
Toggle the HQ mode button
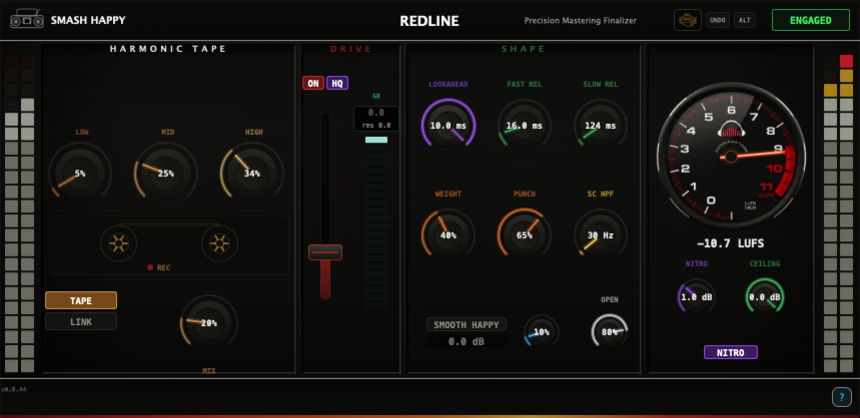(x=337, y=83)
